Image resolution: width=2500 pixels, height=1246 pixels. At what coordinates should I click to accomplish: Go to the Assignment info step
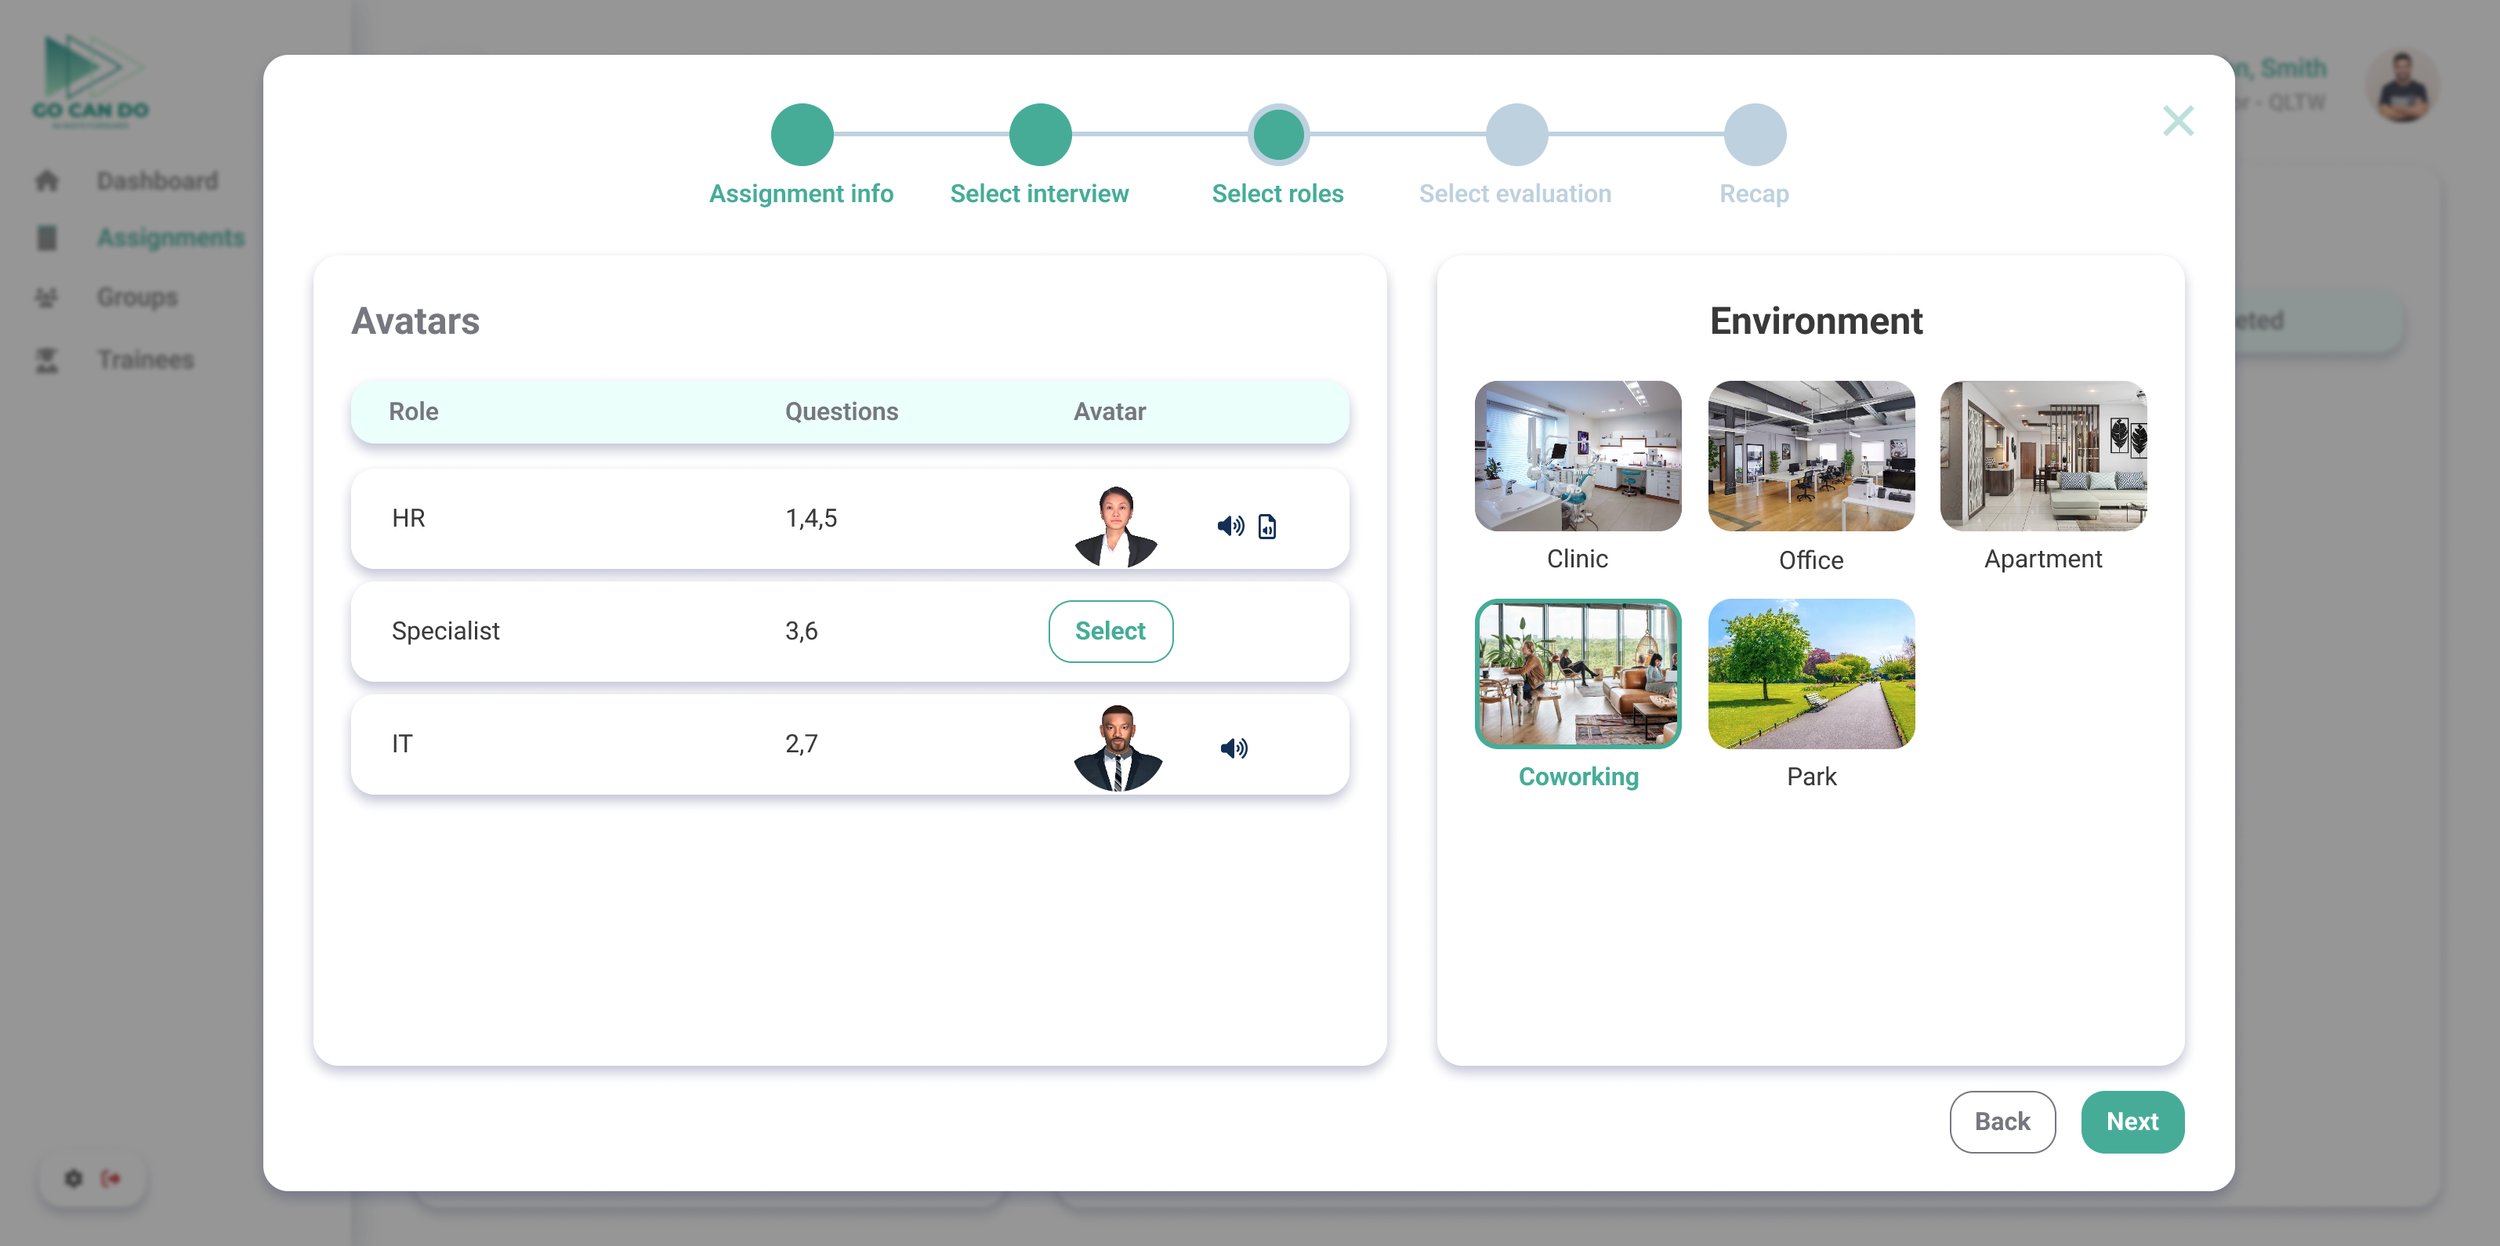(801, 135)
